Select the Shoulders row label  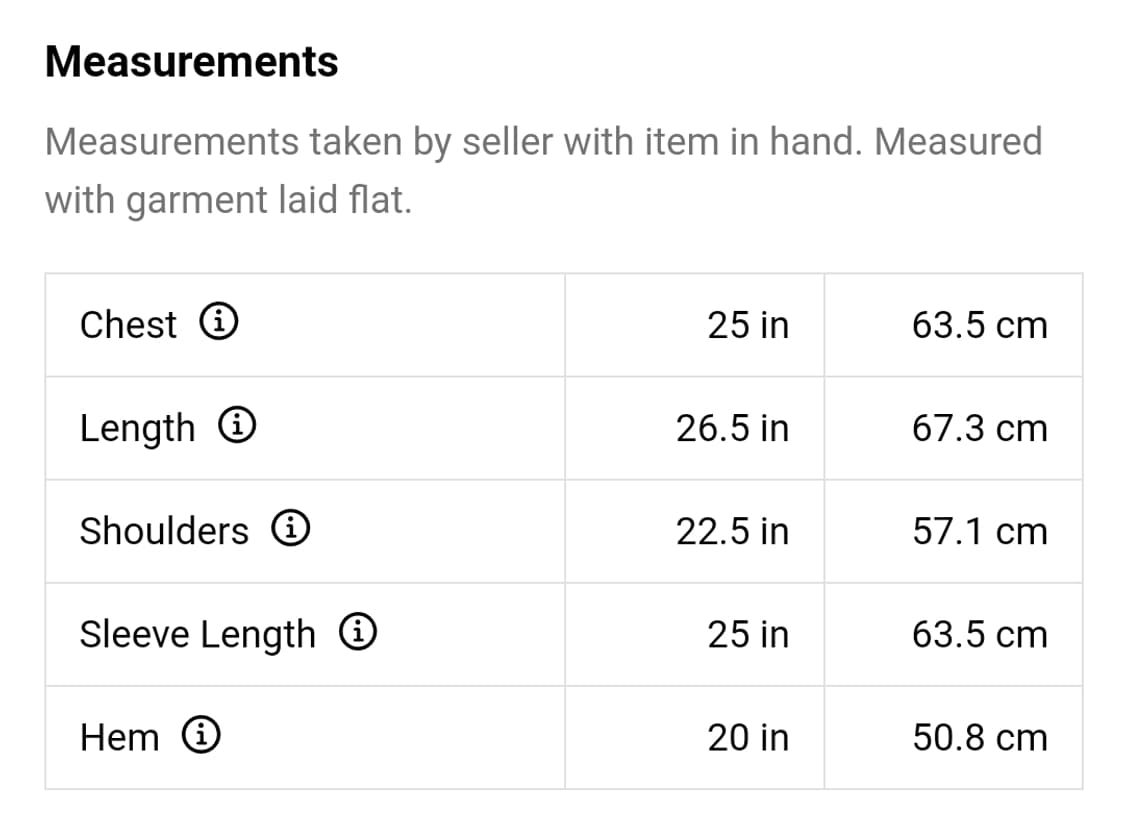click(164, 531)
